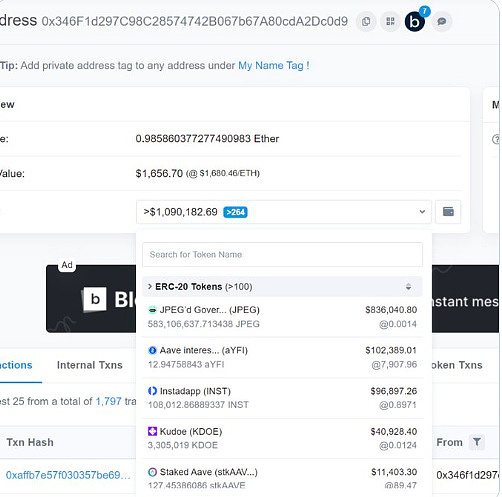Viewport: 502px width, 497px height.
Task: Select Staked Aave (stkAAVE) token entry
Action: 282,478
